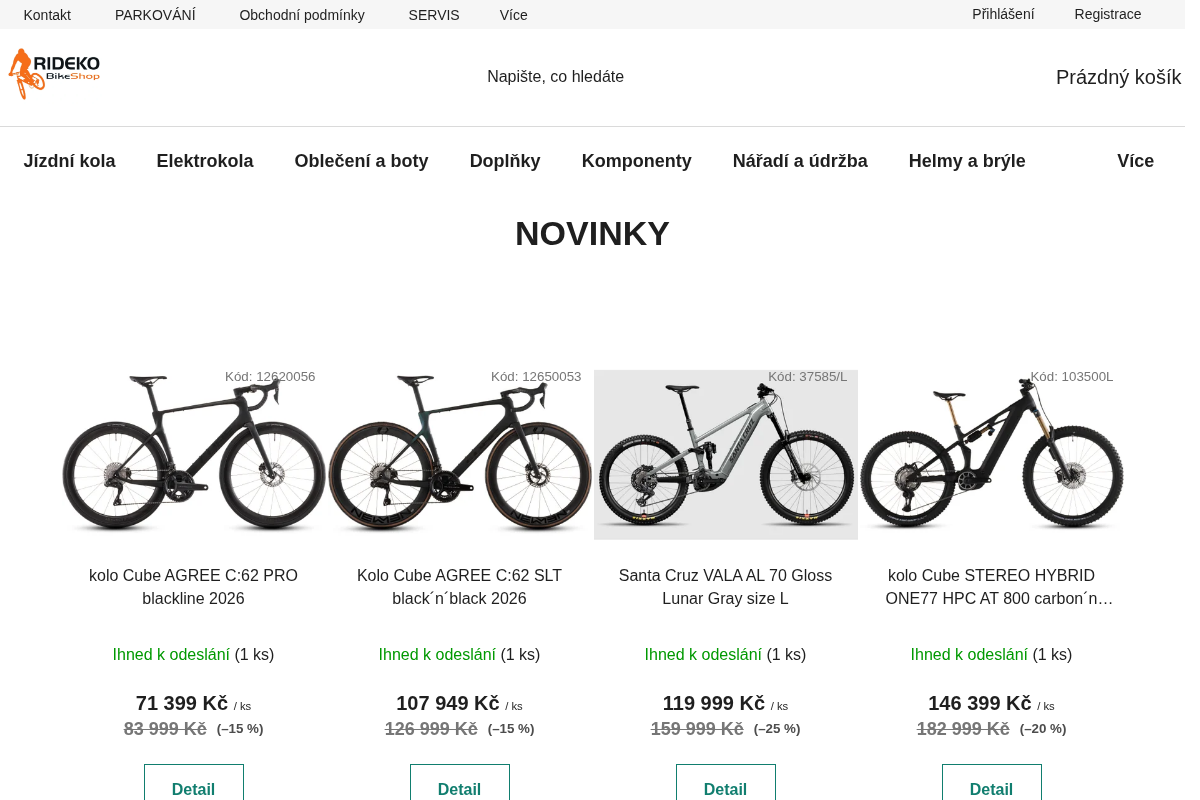Click 'Ihned k odeslání' under Cube STEREO HYBRID

[969, 655]
